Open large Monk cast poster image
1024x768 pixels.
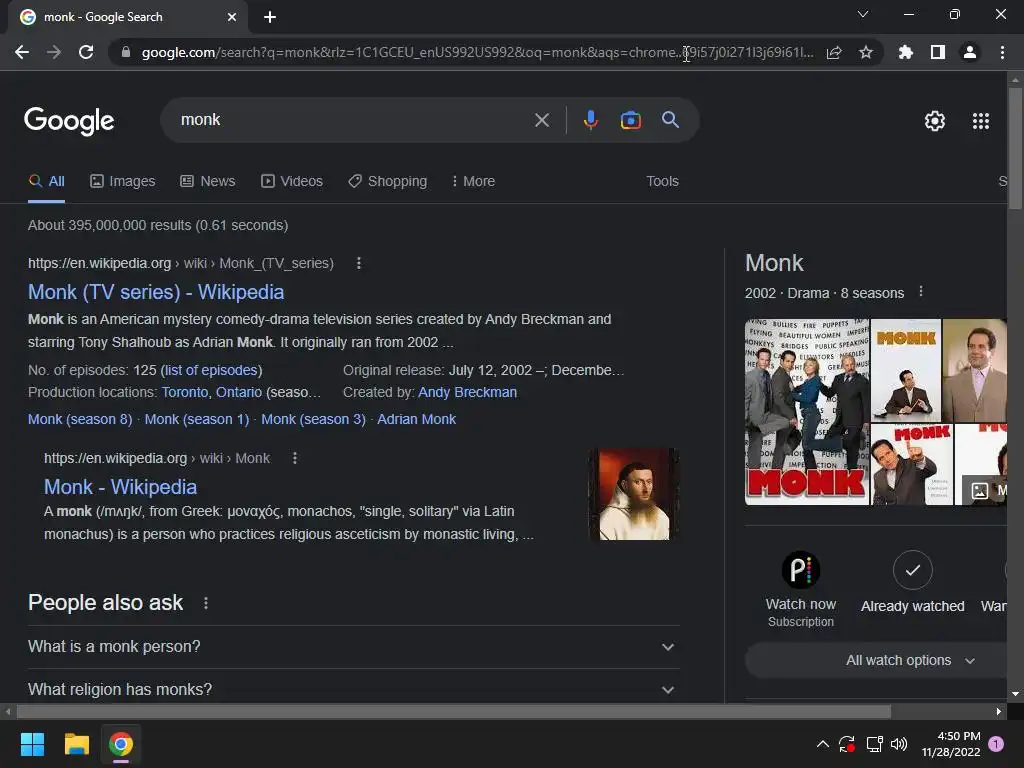pos(807,412)
